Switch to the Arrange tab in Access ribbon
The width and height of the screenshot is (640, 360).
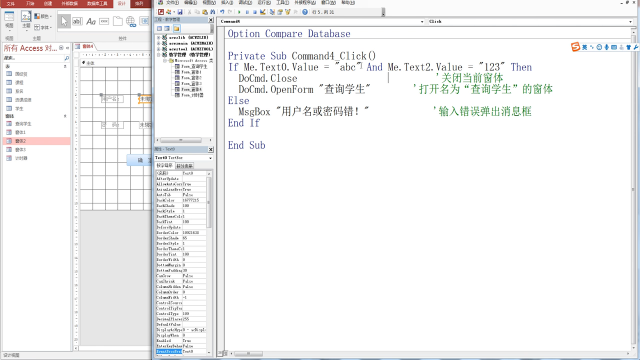139,3
